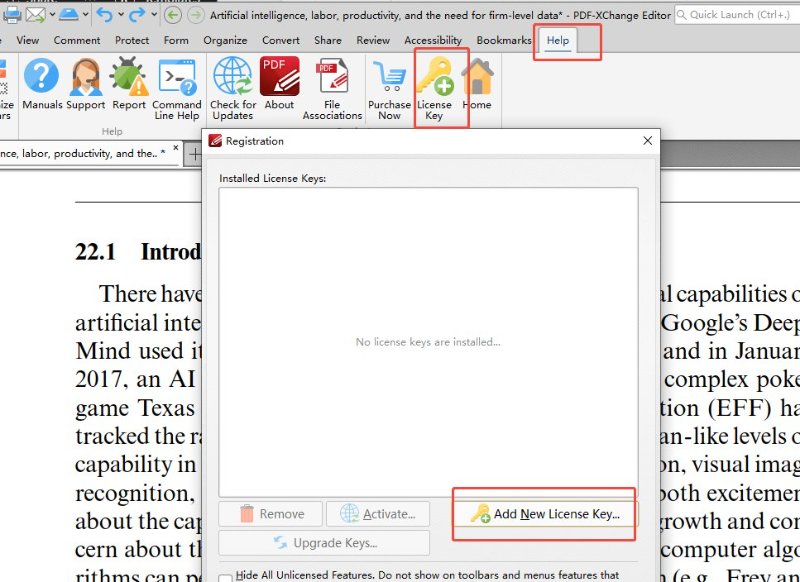The width and height of the screenshot is (800, 582).
Task: Expand the Undo history dropdown arrow
Action: (x=121, y=15)
